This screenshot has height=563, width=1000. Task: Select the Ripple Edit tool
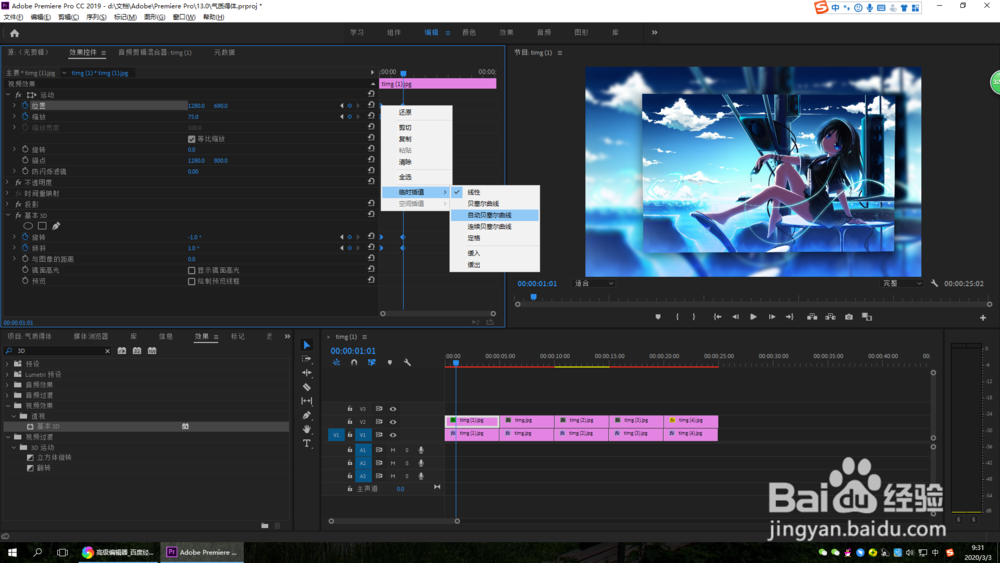pyautogui.click(x=307, y=372)
